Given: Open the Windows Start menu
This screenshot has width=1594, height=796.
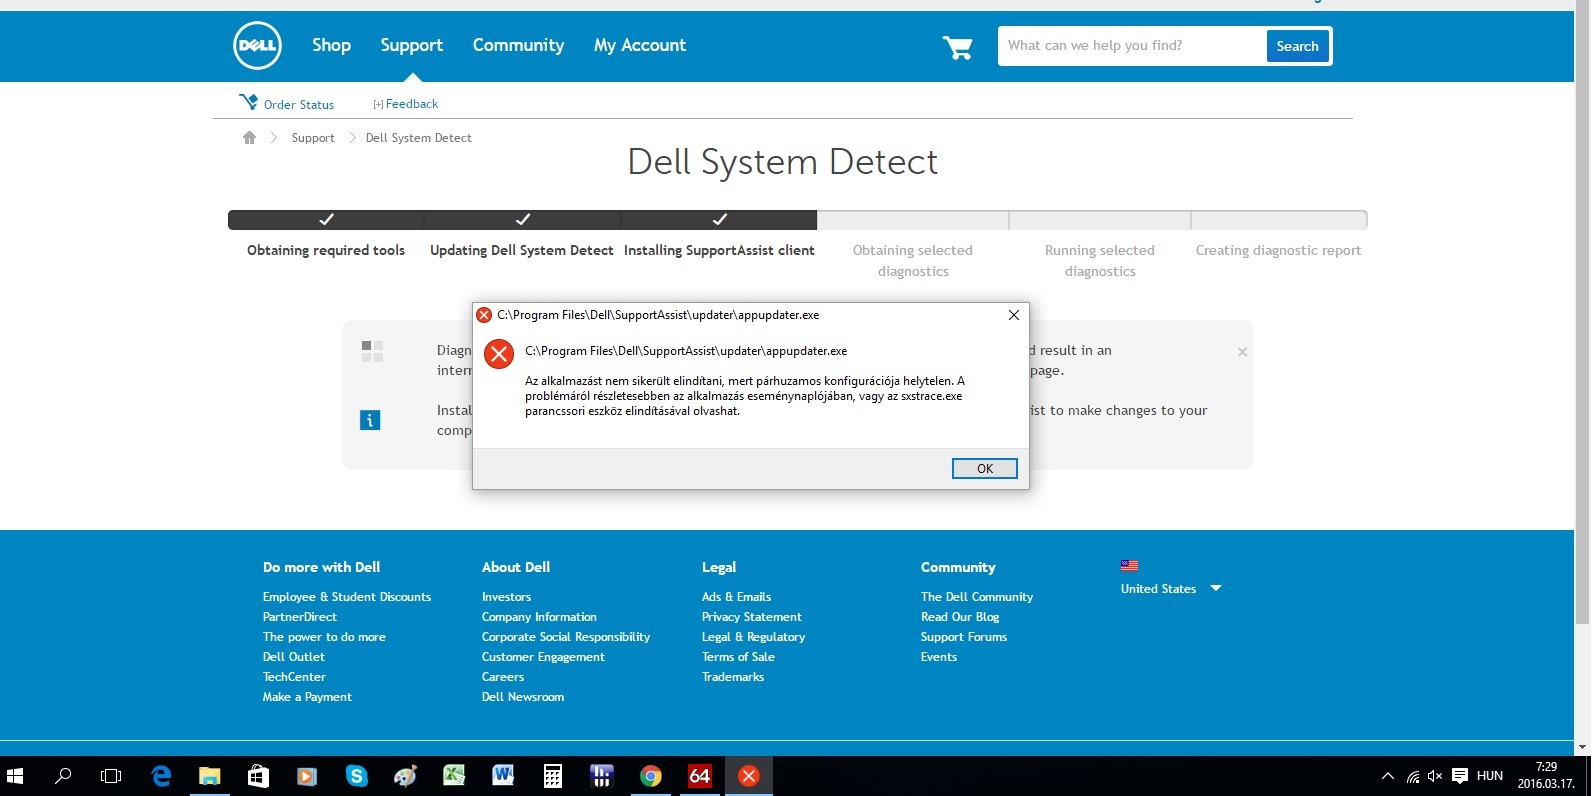Looking at the screenshot, I should tap(15, 776).
